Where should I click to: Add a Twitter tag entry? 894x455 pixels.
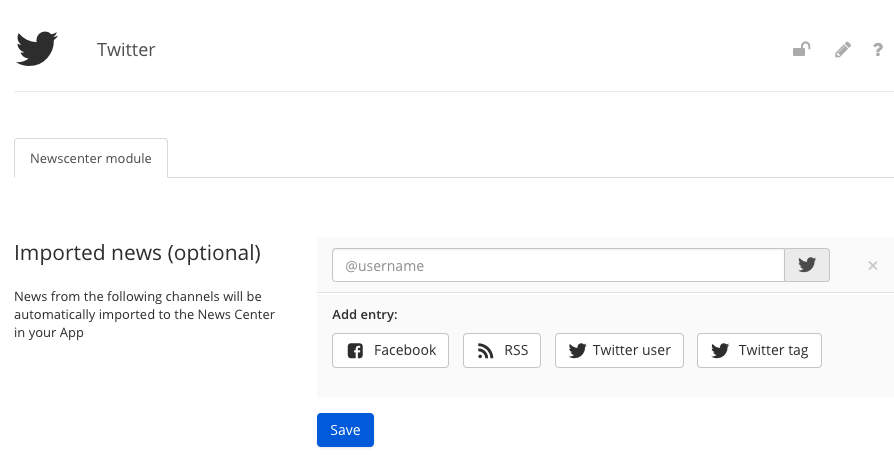tap(759, 351)
